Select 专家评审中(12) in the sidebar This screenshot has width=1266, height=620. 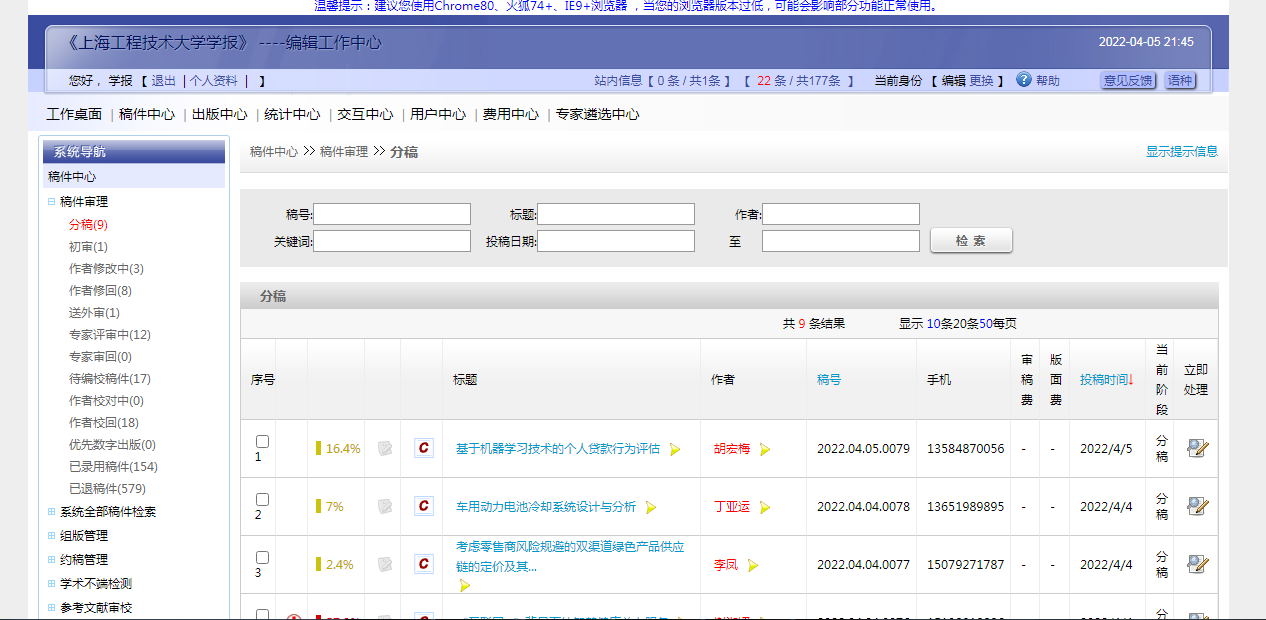pyautogui.click(x=110, y=335)
